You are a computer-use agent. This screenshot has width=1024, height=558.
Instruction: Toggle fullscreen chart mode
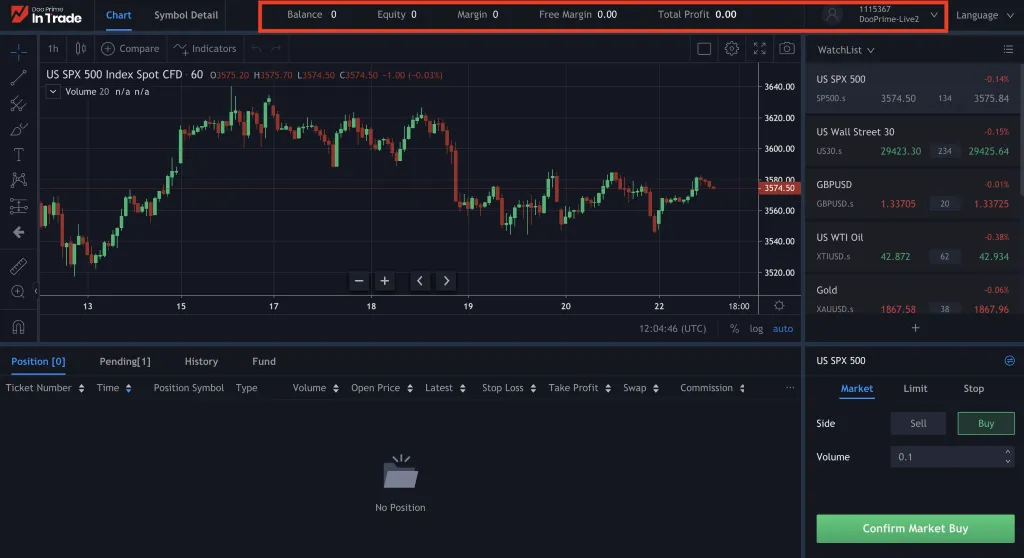click(x=760, y=48)
